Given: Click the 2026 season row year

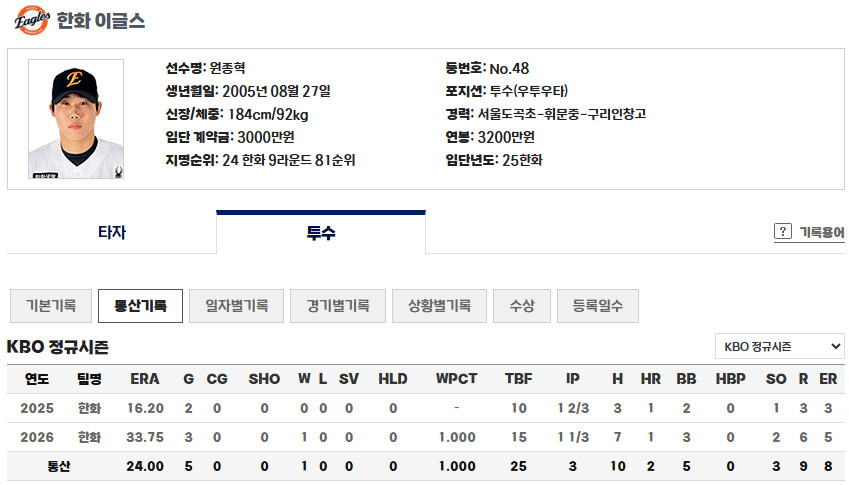Looking at the screenshot, I should 37,437.
